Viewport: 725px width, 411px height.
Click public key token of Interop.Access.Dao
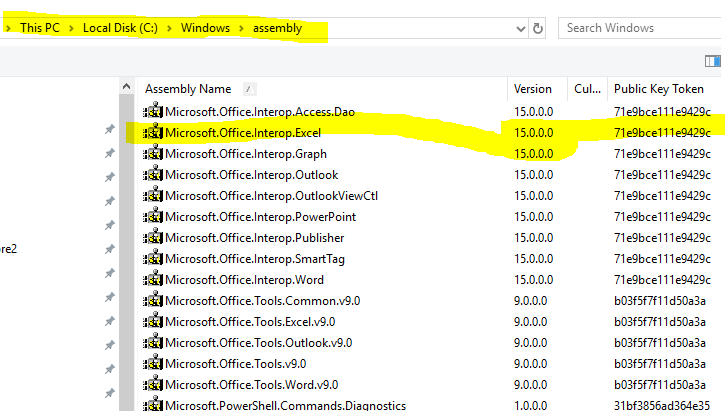(x=662, y=112)
